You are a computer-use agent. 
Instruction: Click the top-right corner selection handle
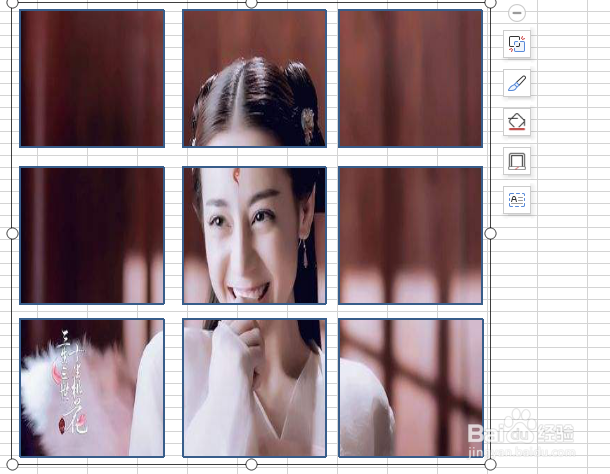(491, 3)
